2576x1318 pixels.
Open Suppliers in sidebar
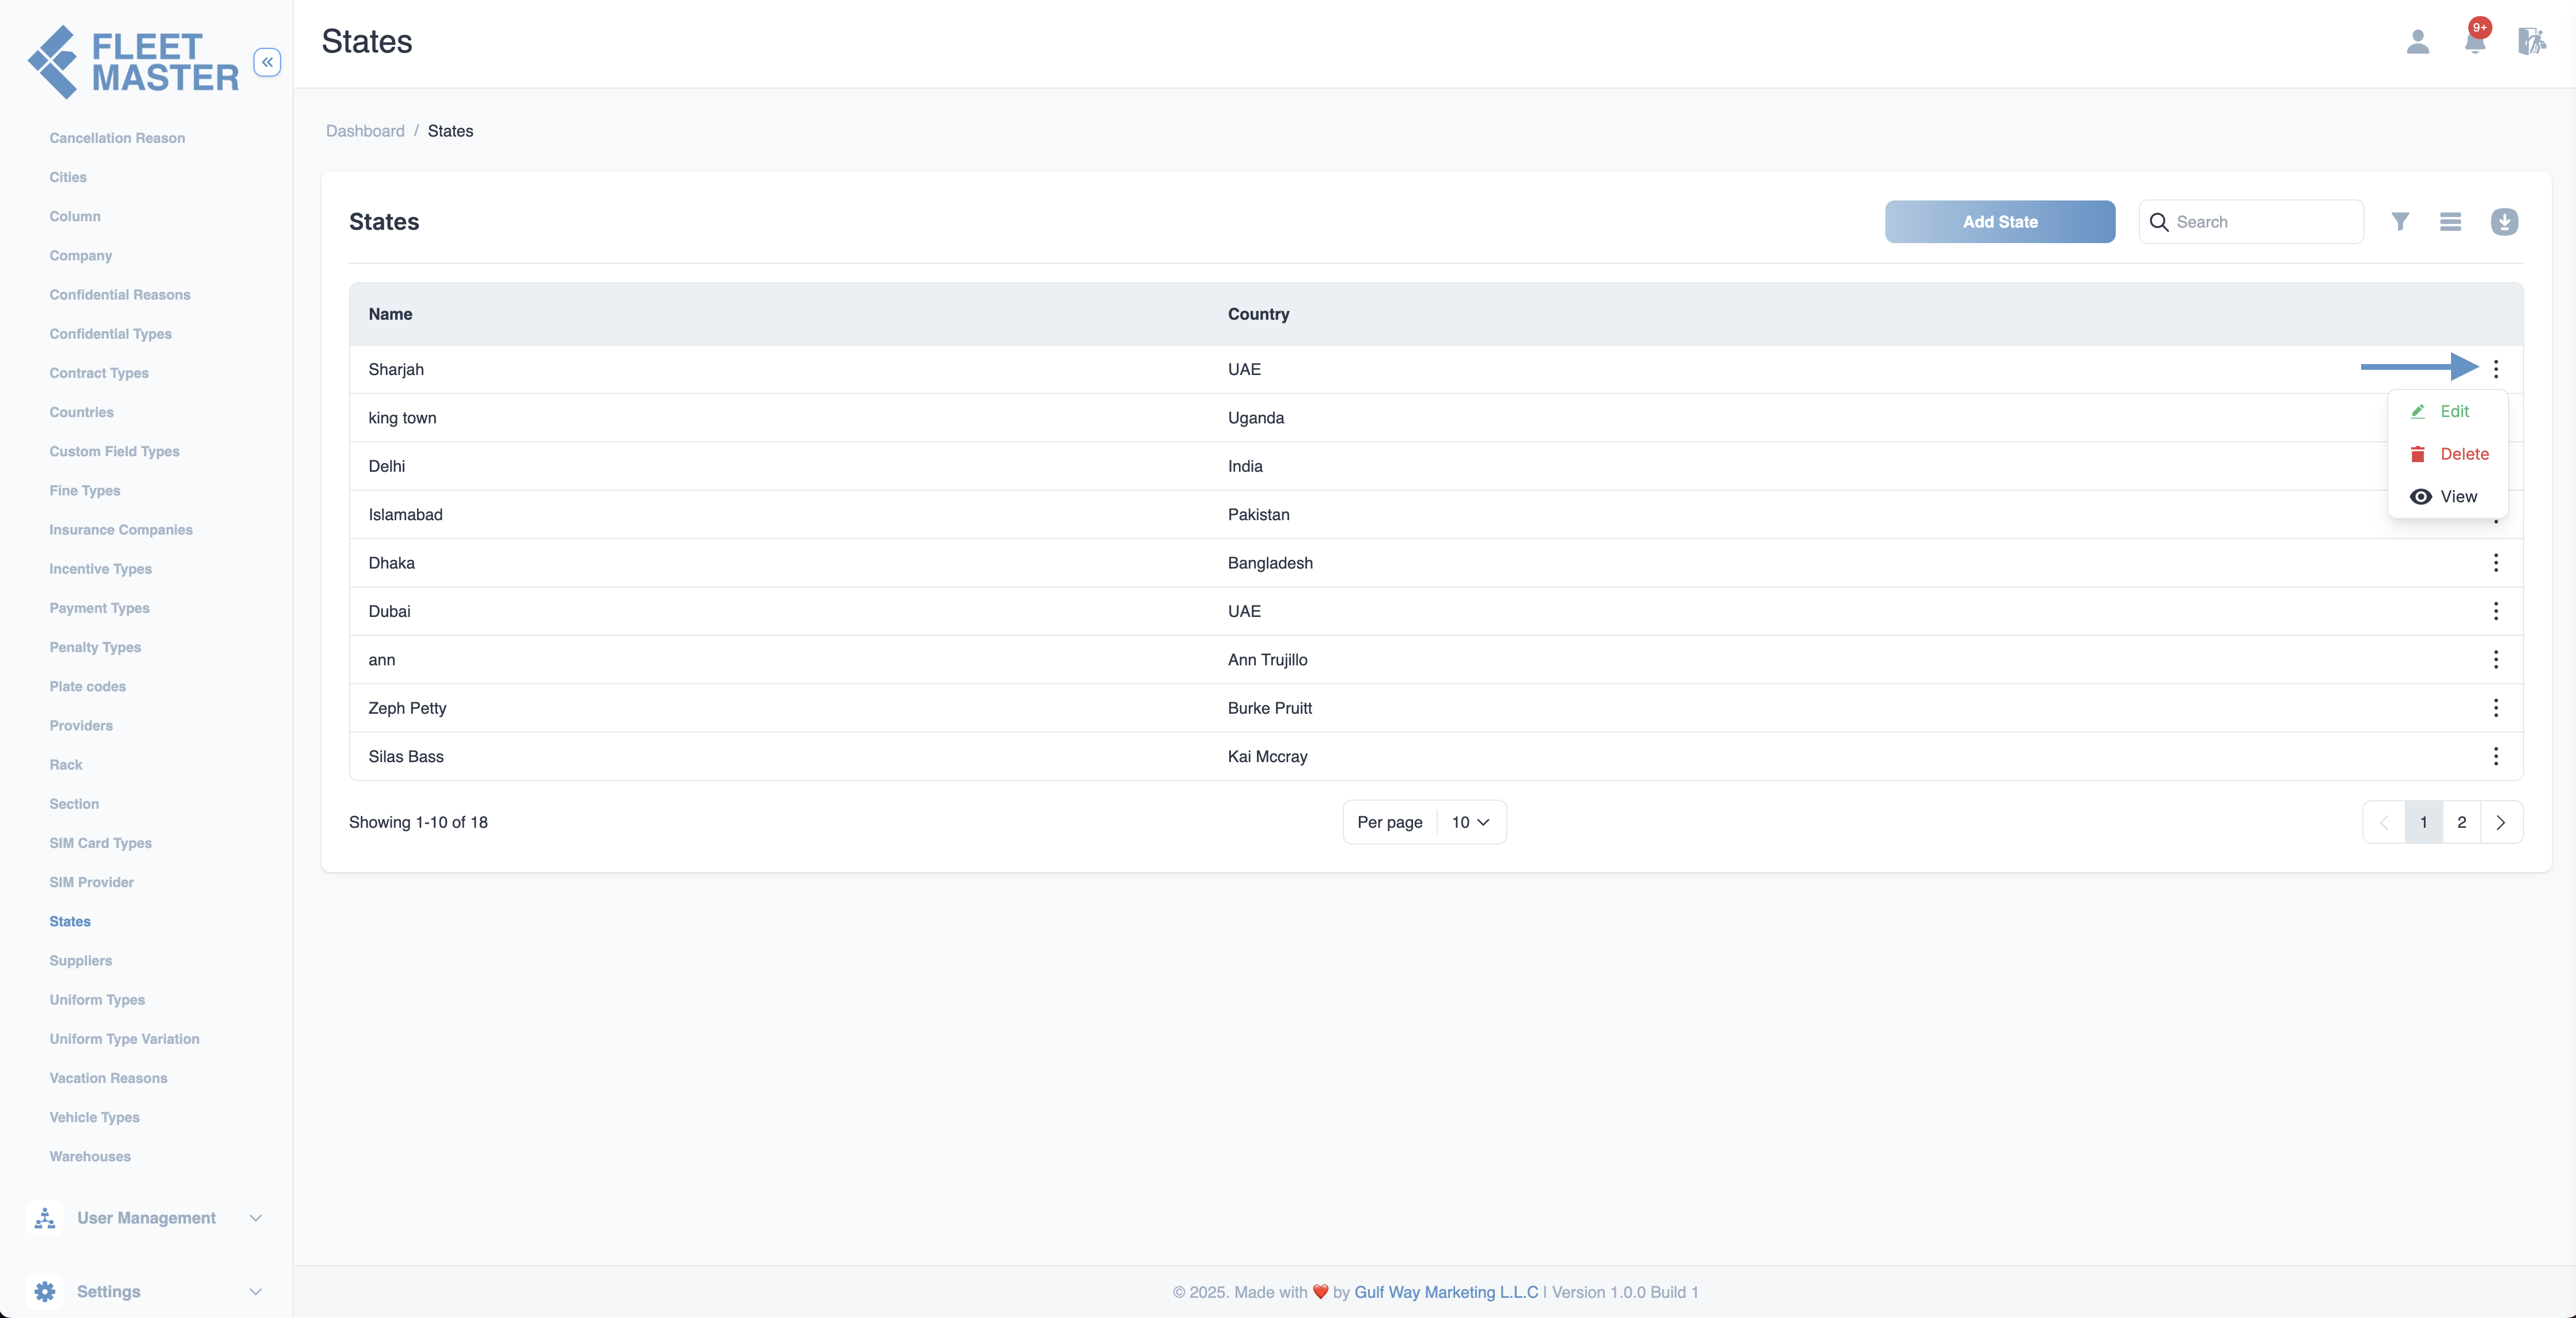81,961
